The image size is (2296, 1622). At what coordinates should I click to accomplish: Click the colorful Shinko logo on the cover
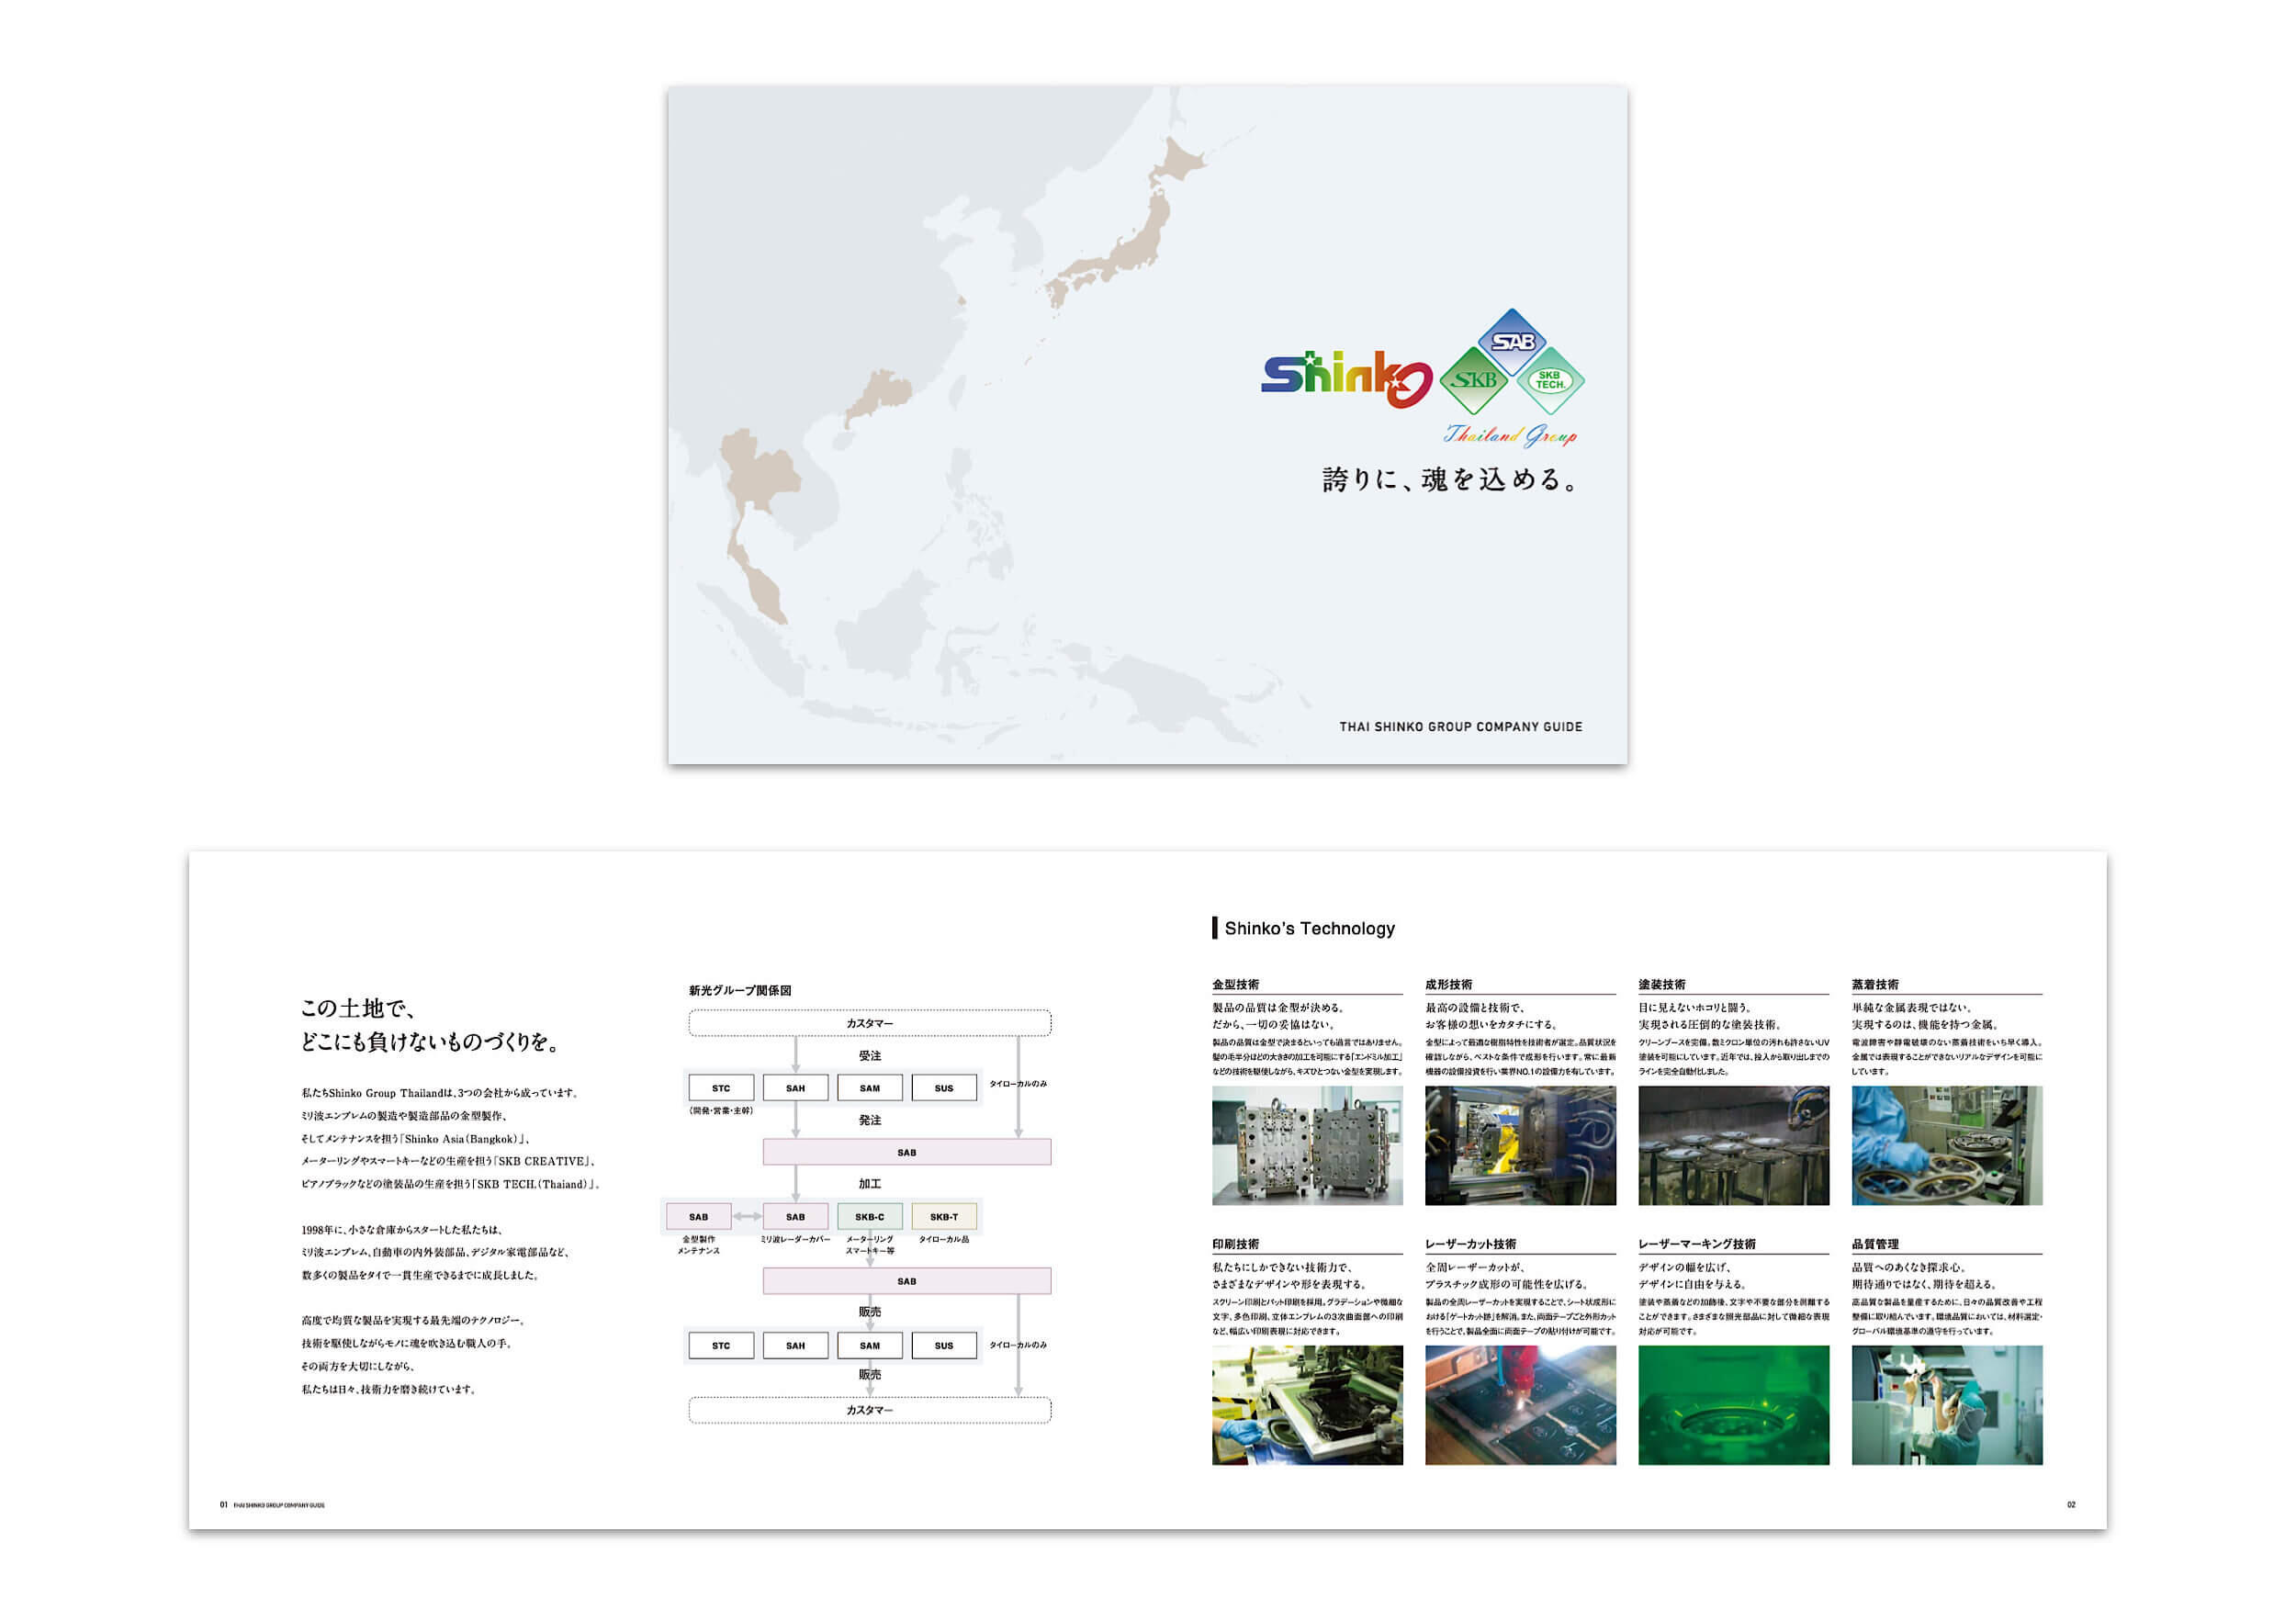(x=1347, y=378)
